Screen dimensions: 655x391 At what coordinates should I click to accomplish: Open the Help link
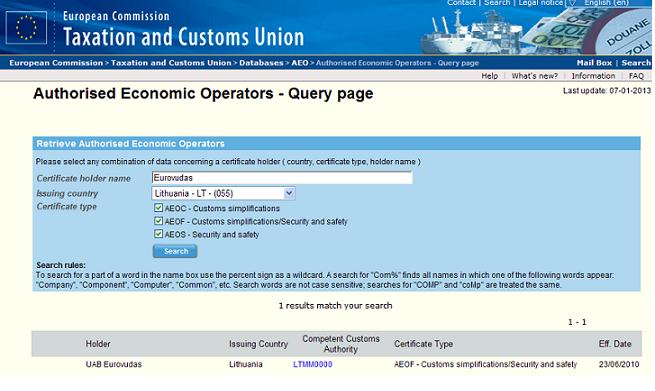coord(490,76)
